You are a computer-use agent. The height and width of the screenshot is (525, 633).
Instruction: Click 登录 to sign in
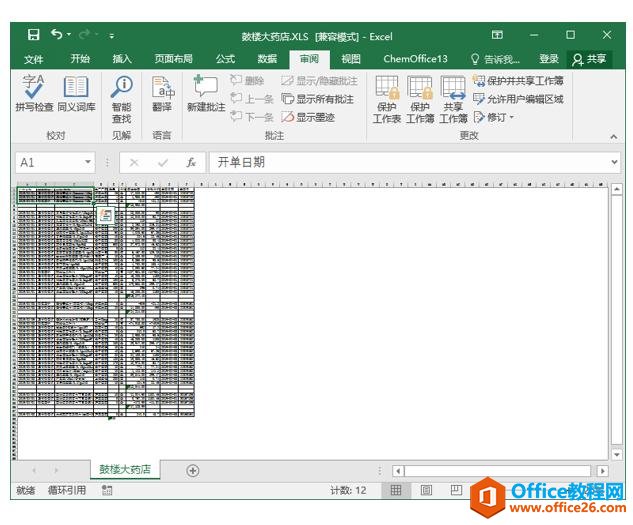[x=549, y=59]
